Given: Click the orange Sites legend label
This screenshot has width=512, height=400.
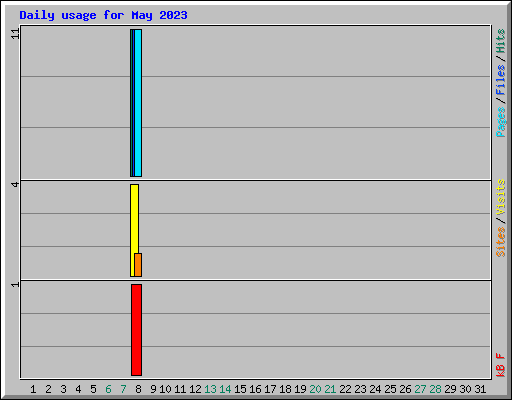Looking at the screenshot, I should tap(501, 242).
